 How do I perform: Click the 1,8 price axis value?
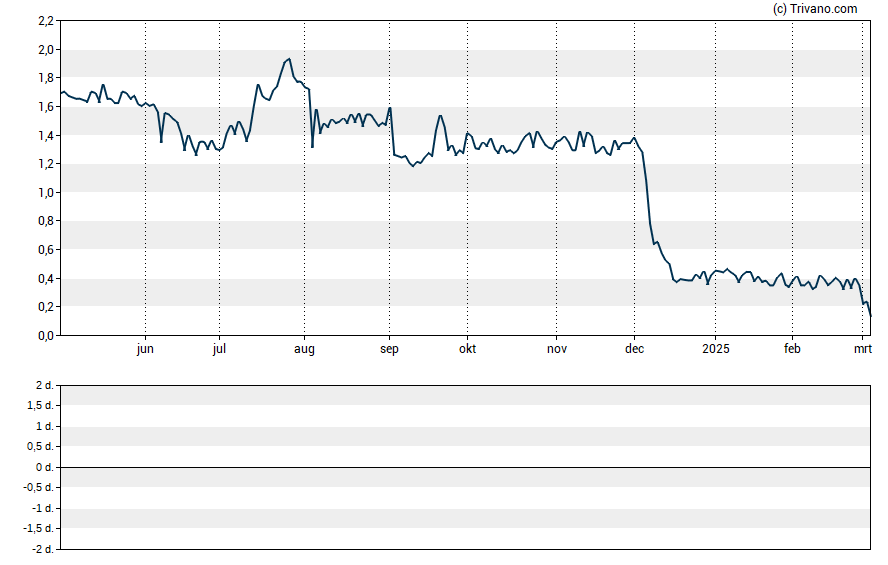point(46,78)
